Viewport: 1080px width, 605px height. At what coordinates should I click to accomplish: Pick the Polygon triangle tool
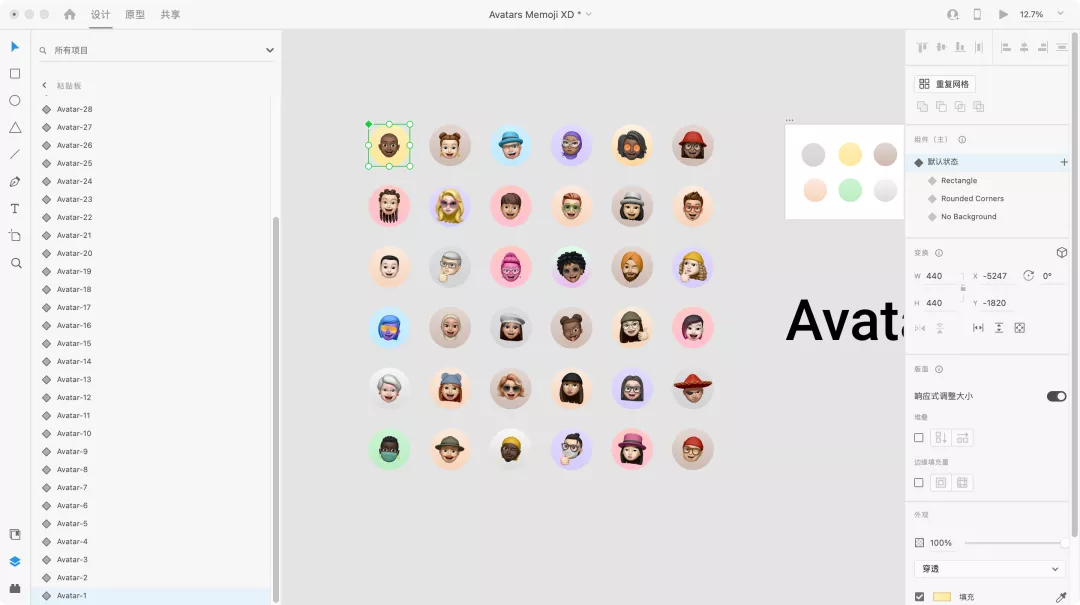pos(15,128)
